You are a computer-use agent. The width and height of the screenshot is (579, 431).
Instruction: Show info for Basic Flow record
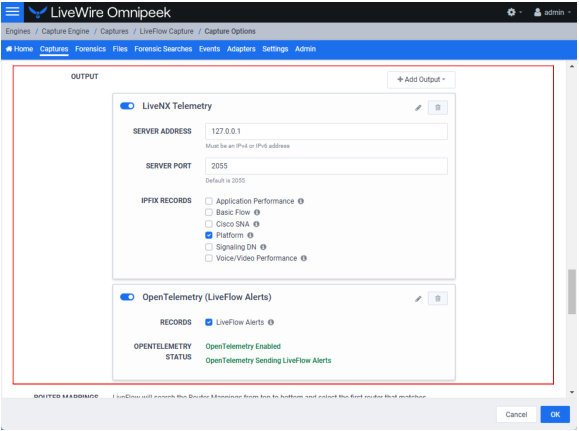coord(257,212)
